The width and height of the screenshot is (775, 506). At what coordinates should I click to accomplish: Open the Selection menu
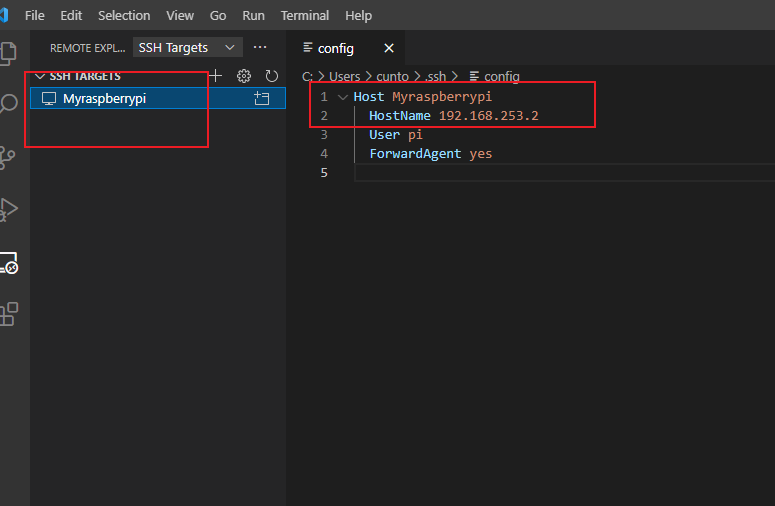pyautogui.click(x=124, y=16)
